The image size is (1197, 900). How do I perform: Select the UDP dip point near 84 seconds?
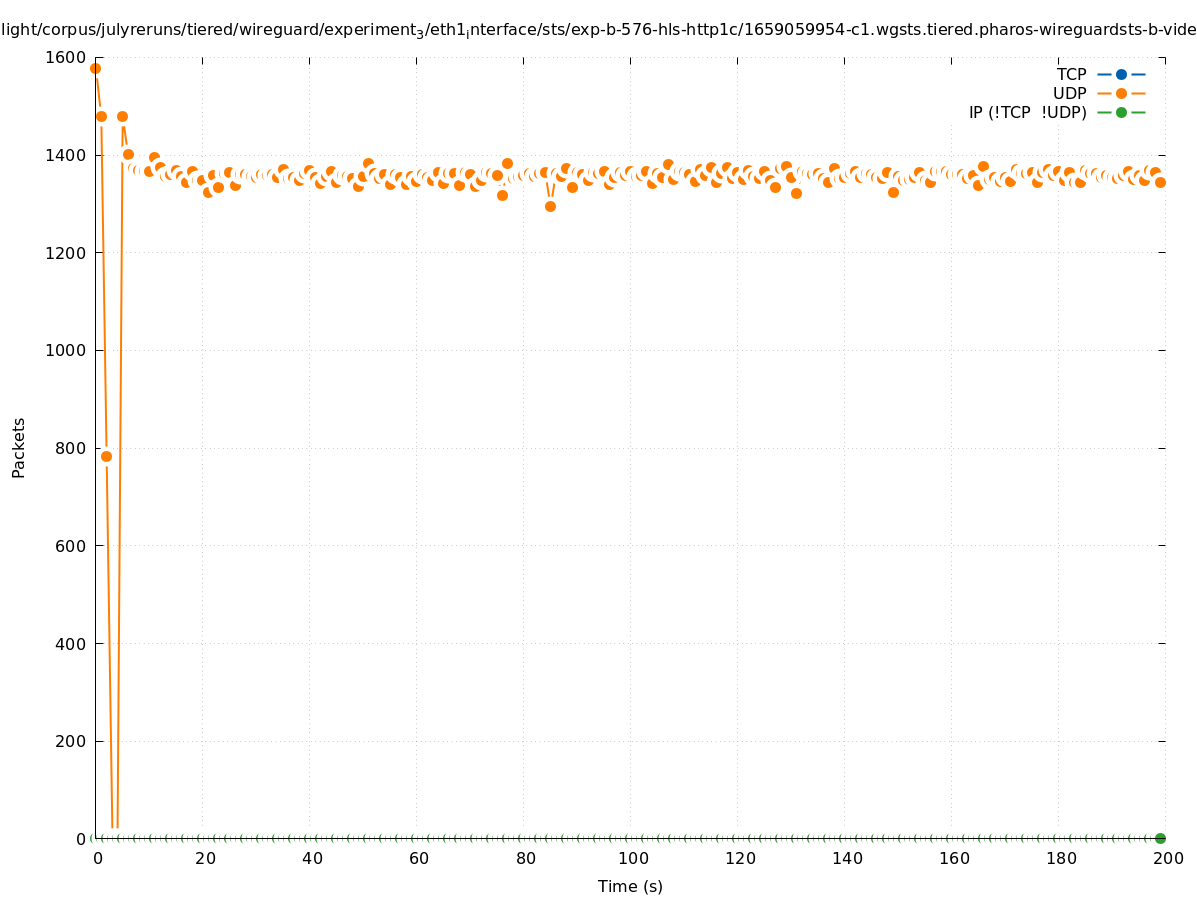550,206
